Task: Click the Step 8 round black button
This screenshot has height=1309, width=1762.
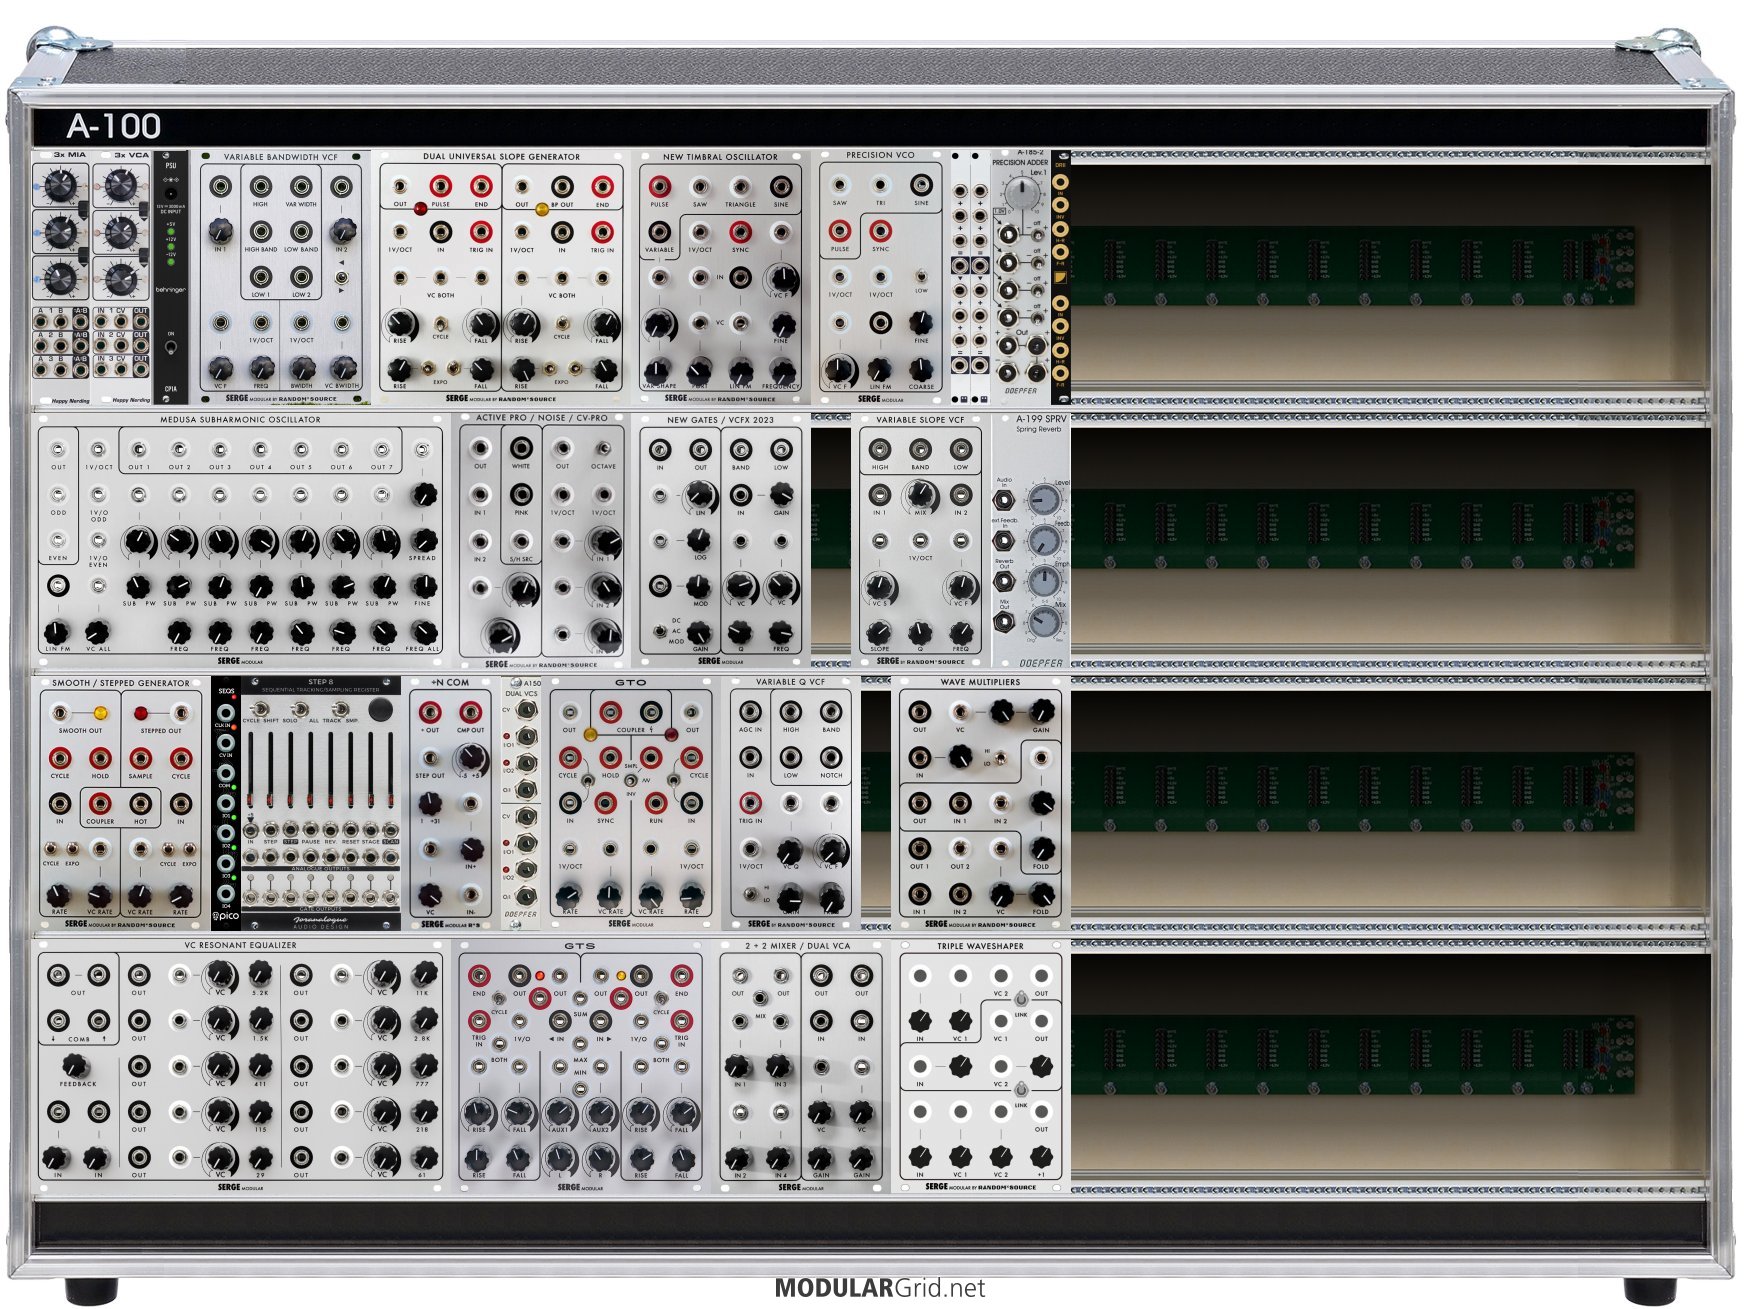Action: tap(380, 710)
